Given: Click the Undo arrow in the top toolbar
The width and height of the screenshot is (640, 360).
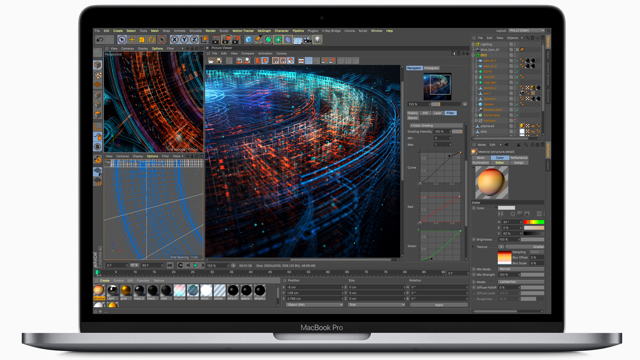Looking at the screenshot, I should [x=100, y=40].
